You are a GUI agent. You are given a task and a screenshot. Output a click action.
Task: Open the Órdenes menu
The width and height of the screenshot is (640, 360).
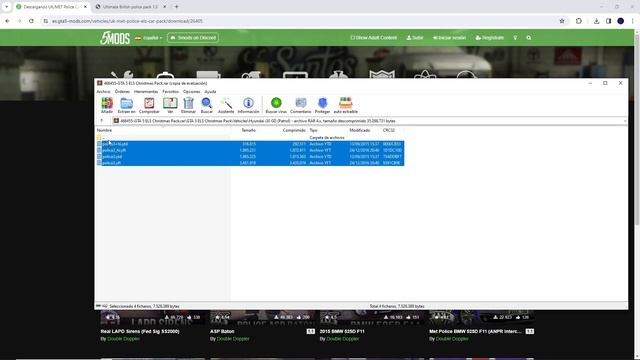(x=122, y=91)
